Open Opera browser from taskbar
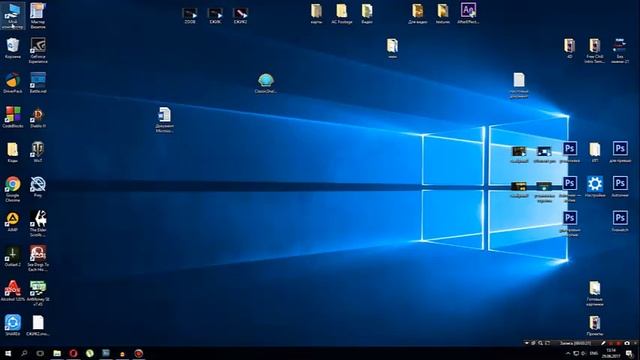 (73, 353)
